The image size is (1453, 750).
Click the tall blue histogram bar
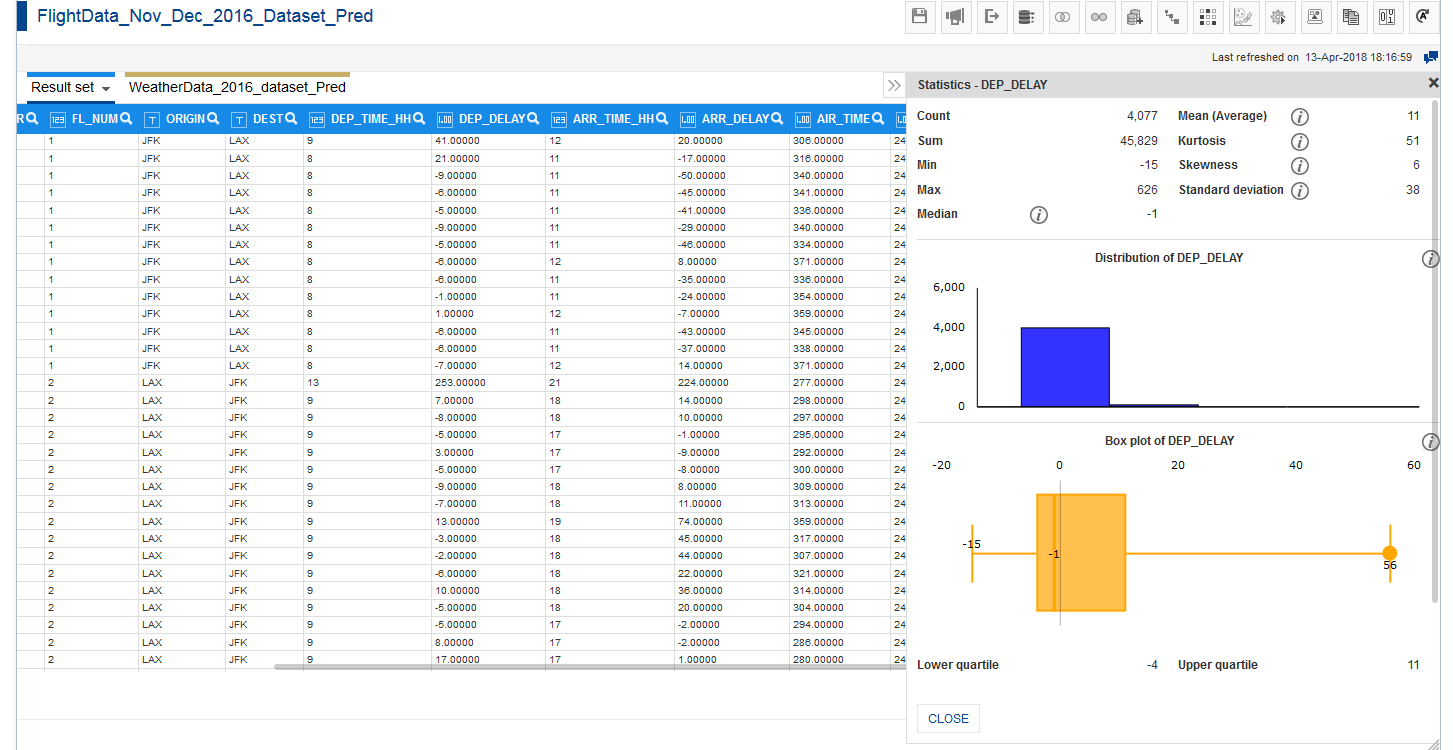pos(1065,366)
